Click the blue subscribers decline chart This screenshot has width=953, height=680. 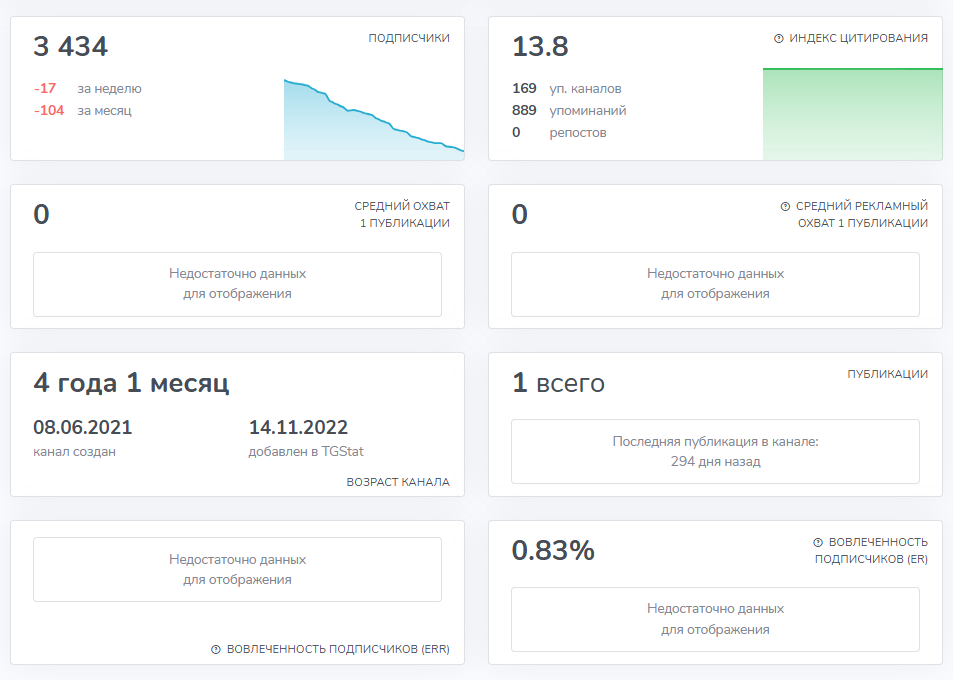click(374, 120)
